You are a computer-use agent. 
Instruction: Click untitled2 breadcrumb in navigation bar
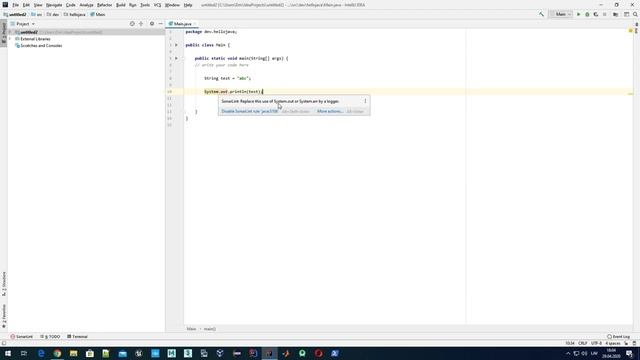pyautogui.click(x=15, y=14)
